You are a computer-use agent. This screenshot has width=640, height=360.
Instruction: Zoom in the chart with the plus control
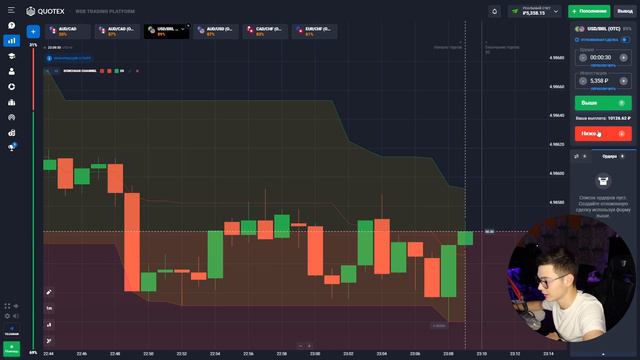pos(309,346)
